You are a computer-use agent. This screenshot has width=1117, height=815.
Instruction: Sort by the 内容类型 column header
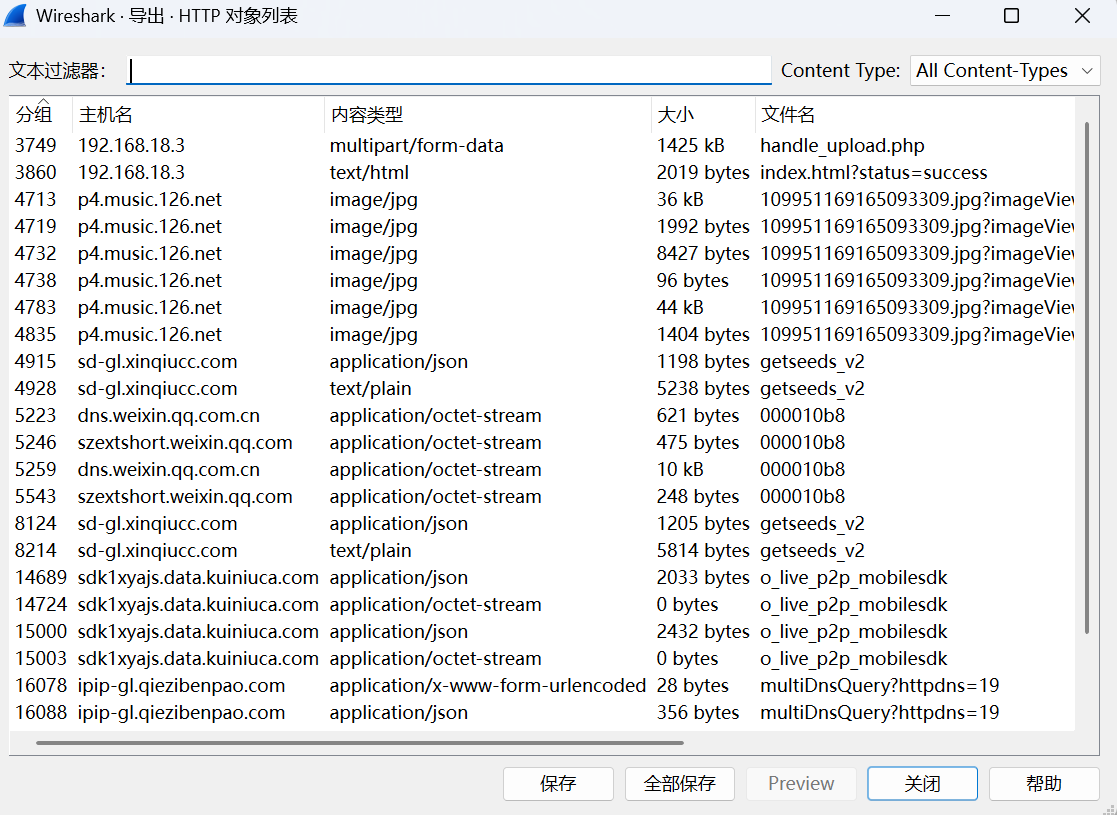[366, 115]
